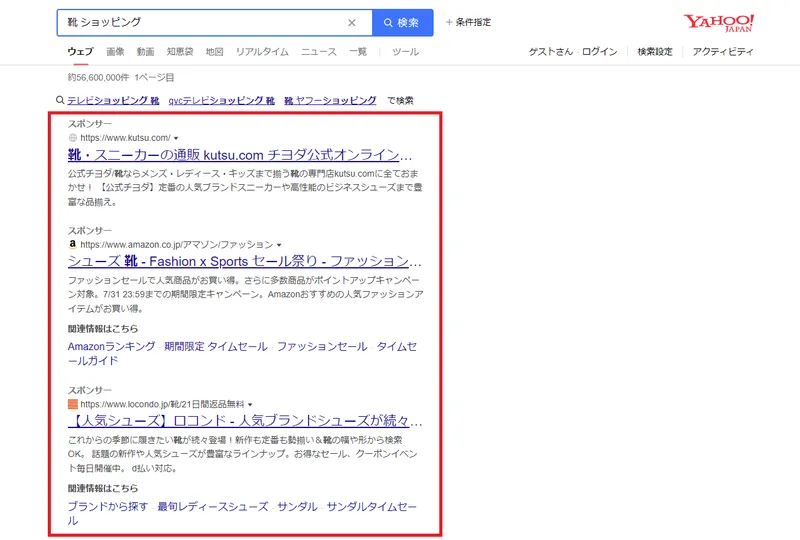Click the ログイン link

click(599, 52)
